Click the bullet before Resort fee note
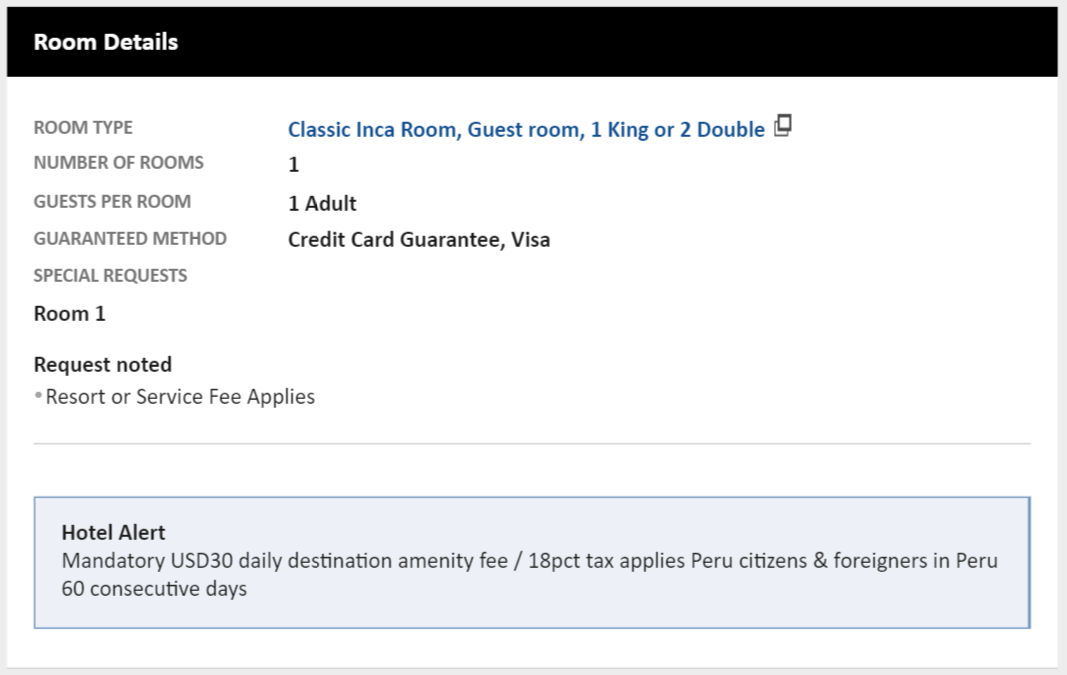Image resolution: width=1067 pixels, height=675 pixels. 38,398
